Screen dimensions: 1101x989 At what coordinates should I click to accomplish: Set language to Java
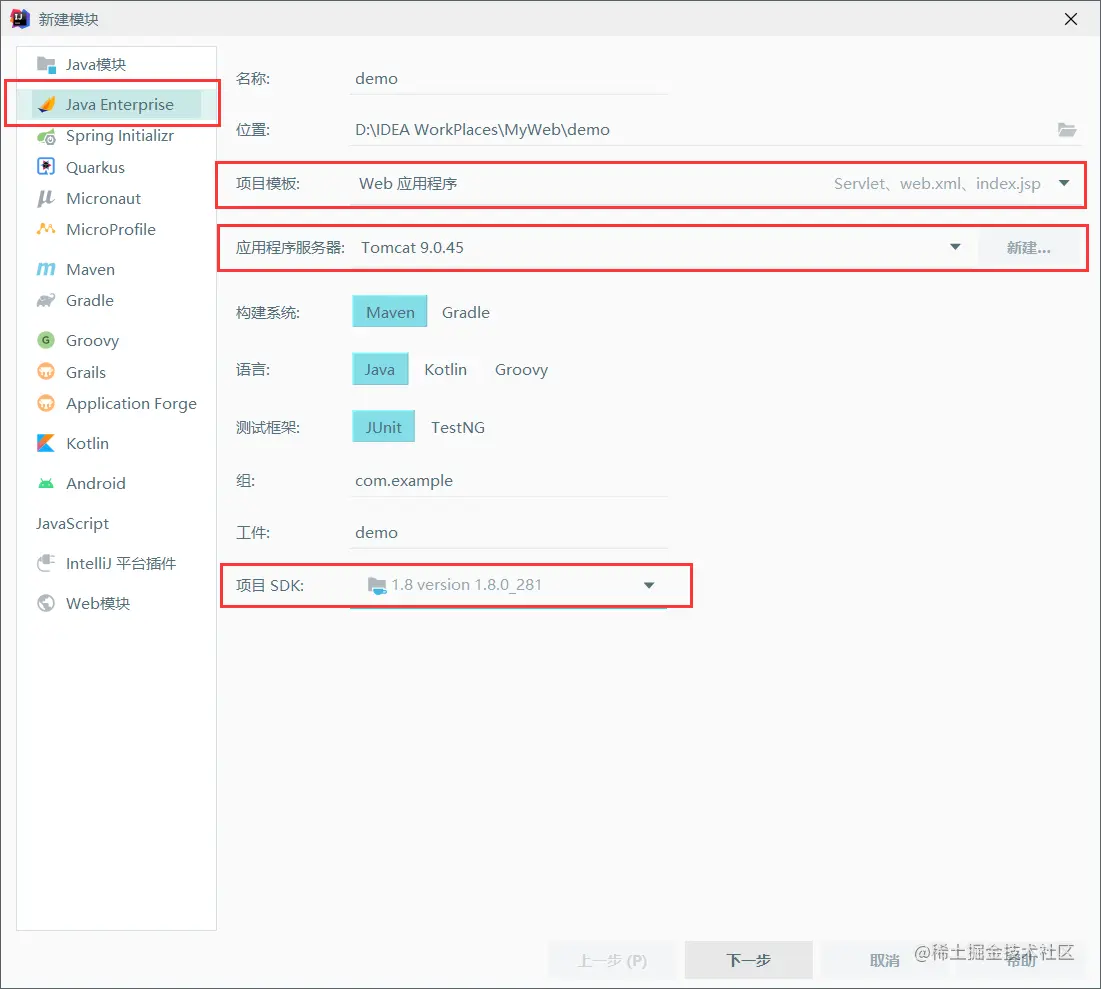[x=380, y=369]
